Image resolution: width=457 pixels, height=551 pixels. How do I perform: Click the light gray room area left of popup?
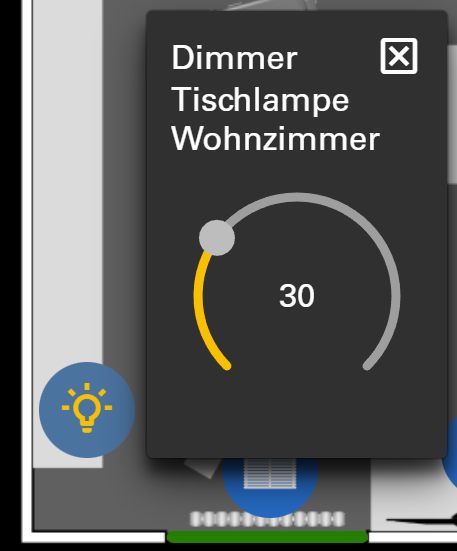click(68, 176)
